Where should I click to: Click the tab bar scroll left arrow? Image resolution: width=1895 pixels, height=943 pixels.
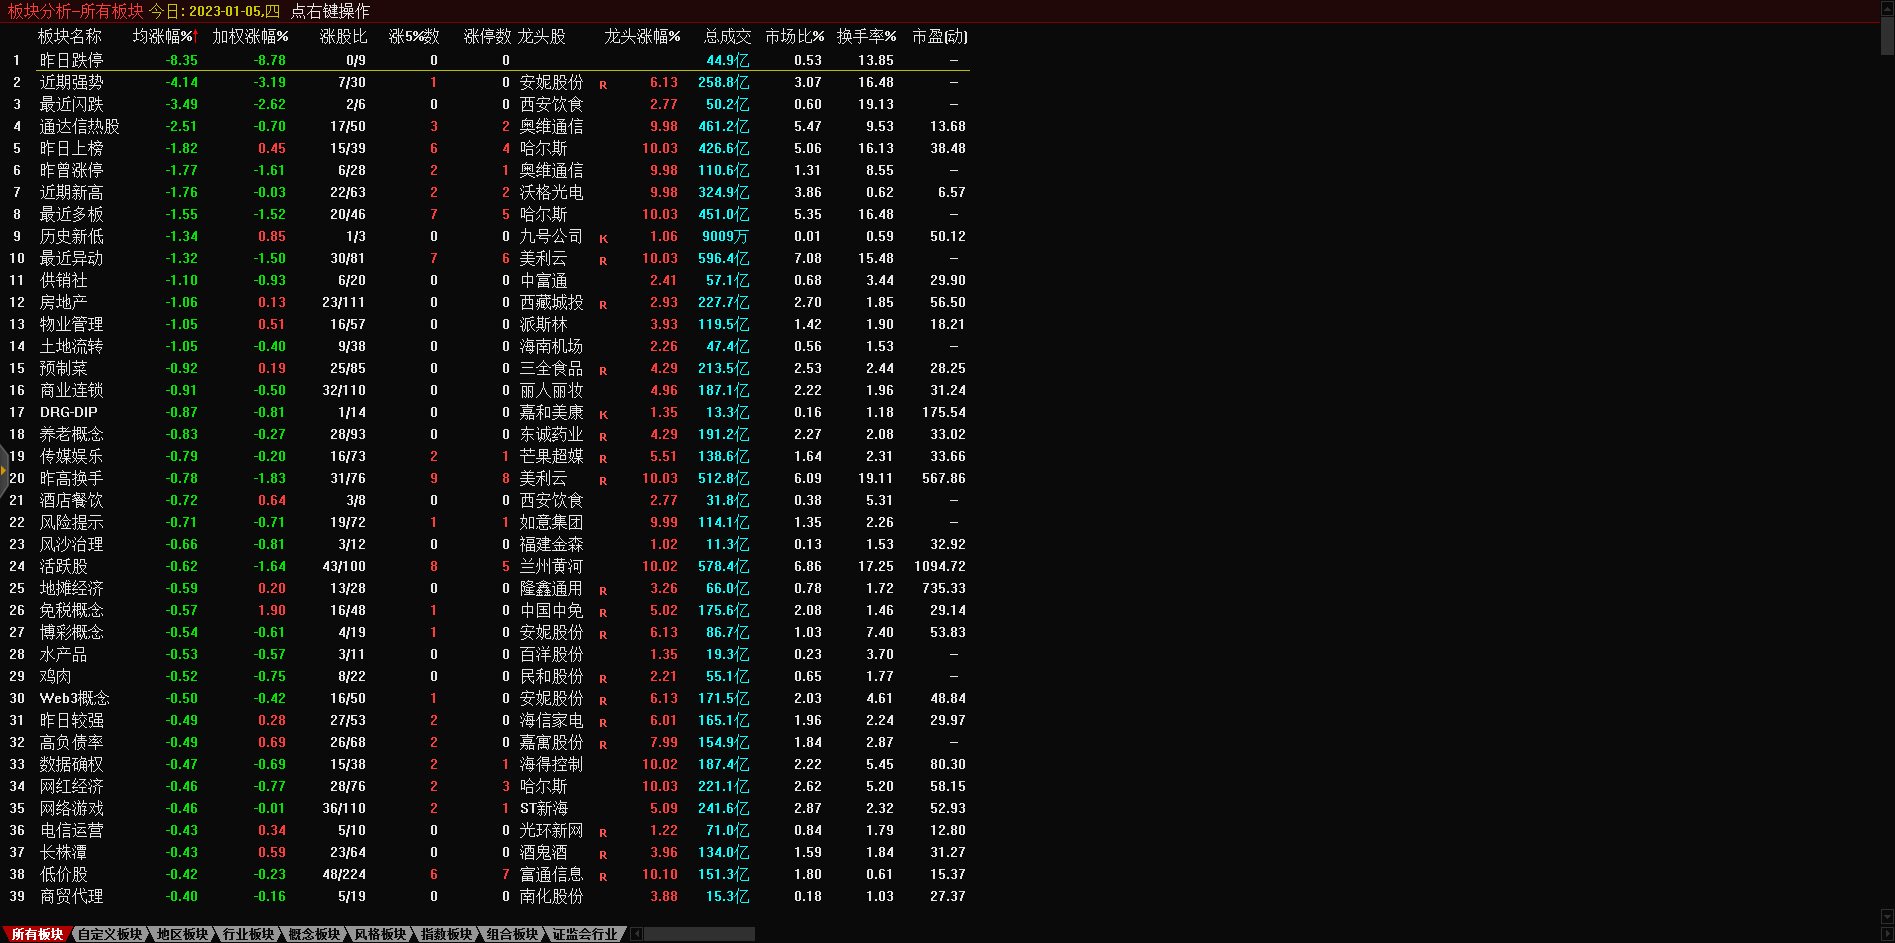[636, 934]
